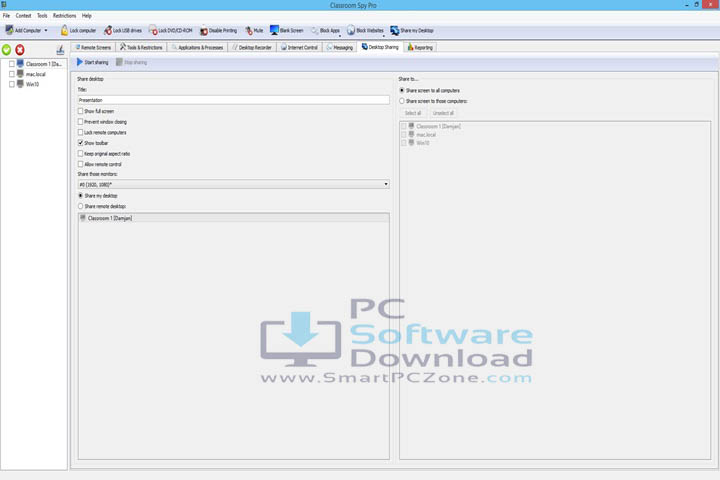Click the Share my Desktop icon
The width and height of the screenshot is (720, 480).
click(x=394, y=30)
